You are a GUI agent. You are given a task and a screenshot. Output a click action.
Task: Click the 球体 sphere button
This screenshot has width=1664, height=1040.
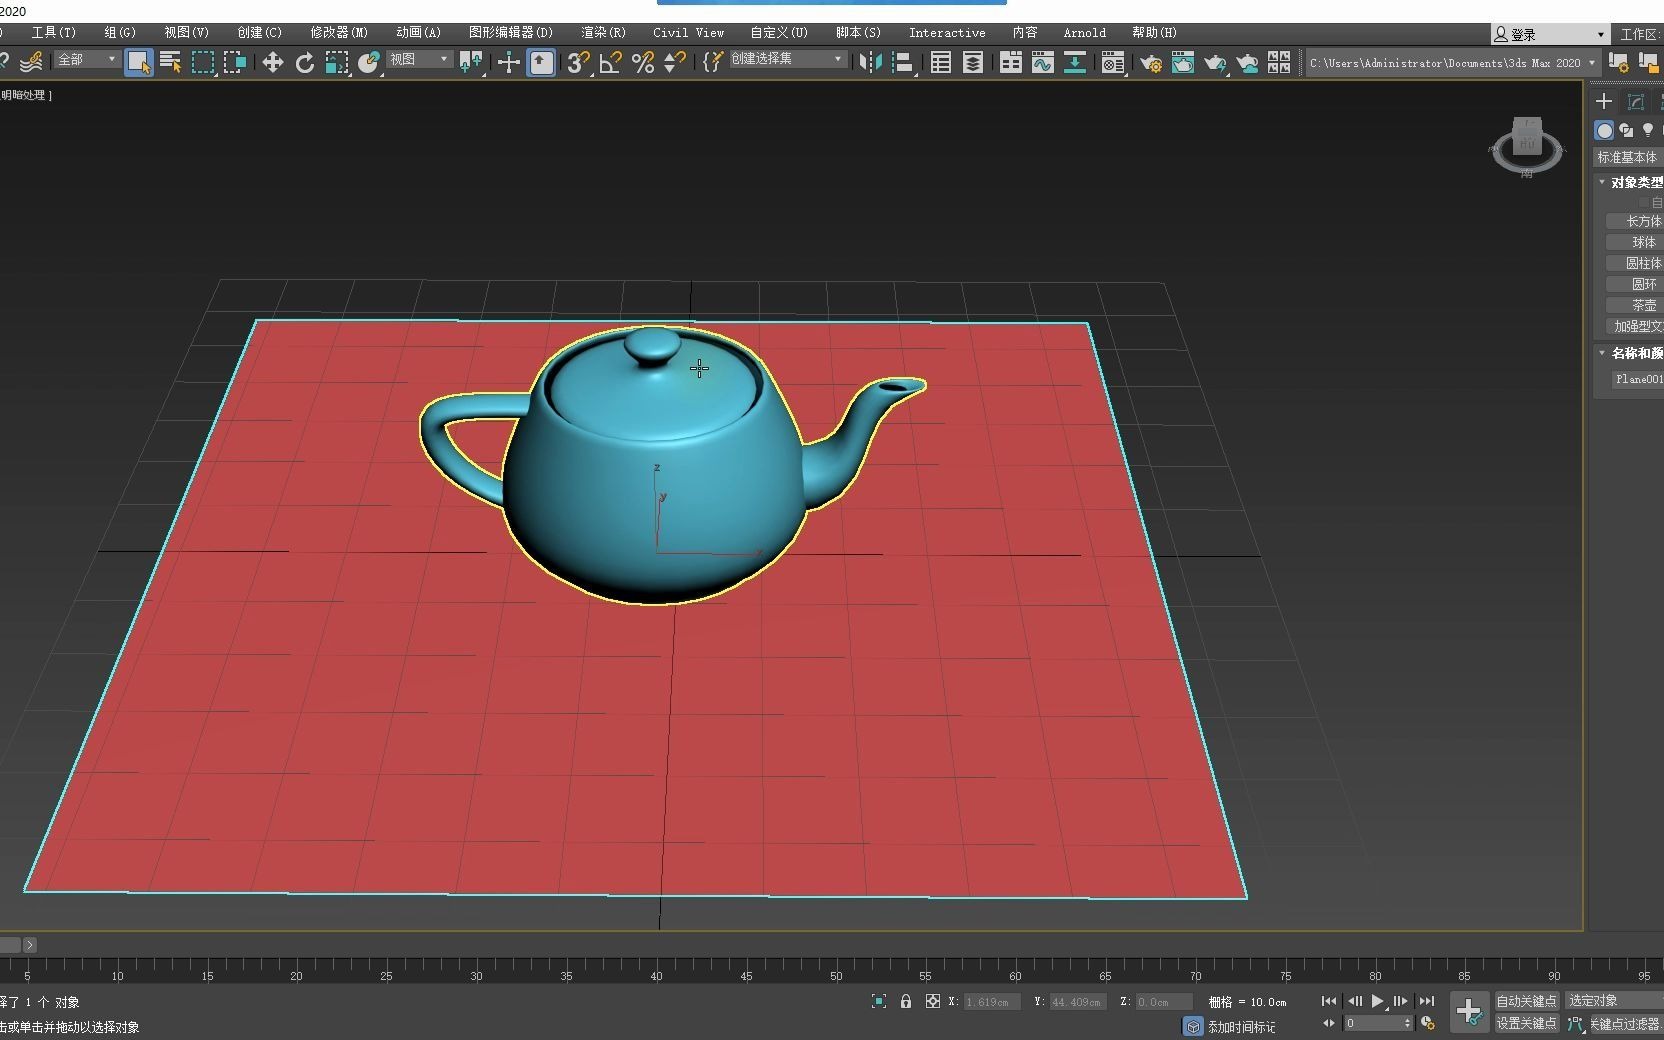1634,242
